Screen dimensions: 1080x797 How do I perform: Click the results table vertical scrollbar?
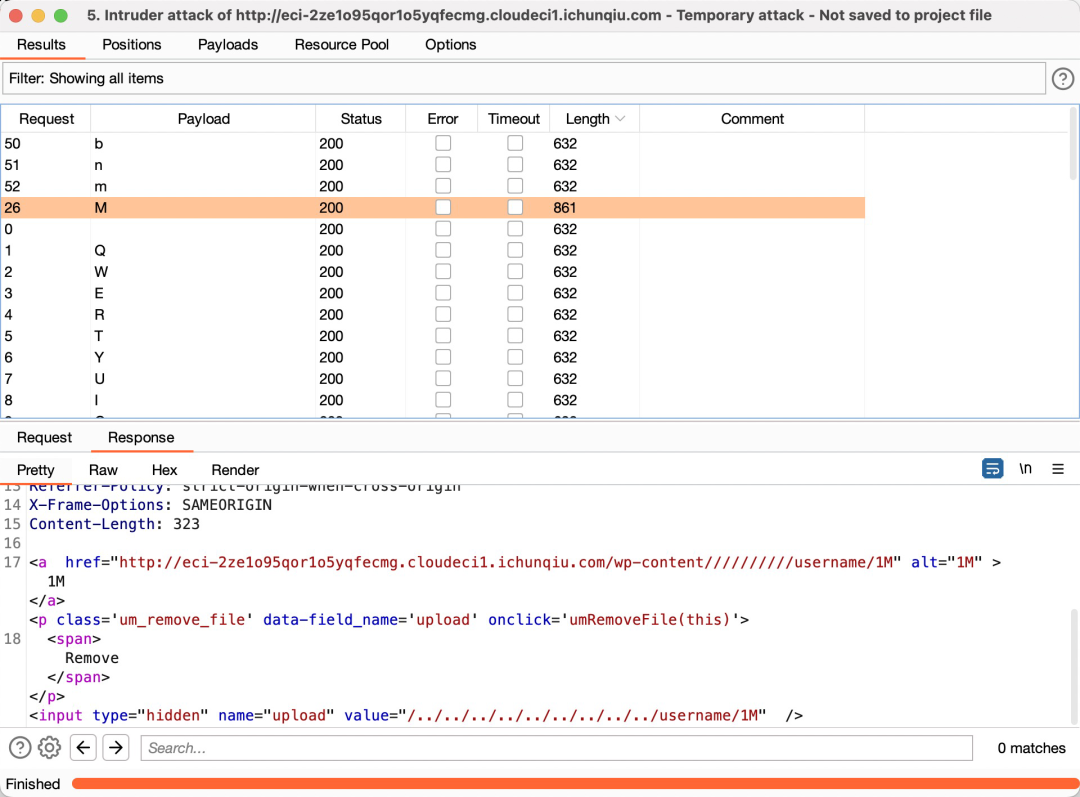pos(1073,143)
